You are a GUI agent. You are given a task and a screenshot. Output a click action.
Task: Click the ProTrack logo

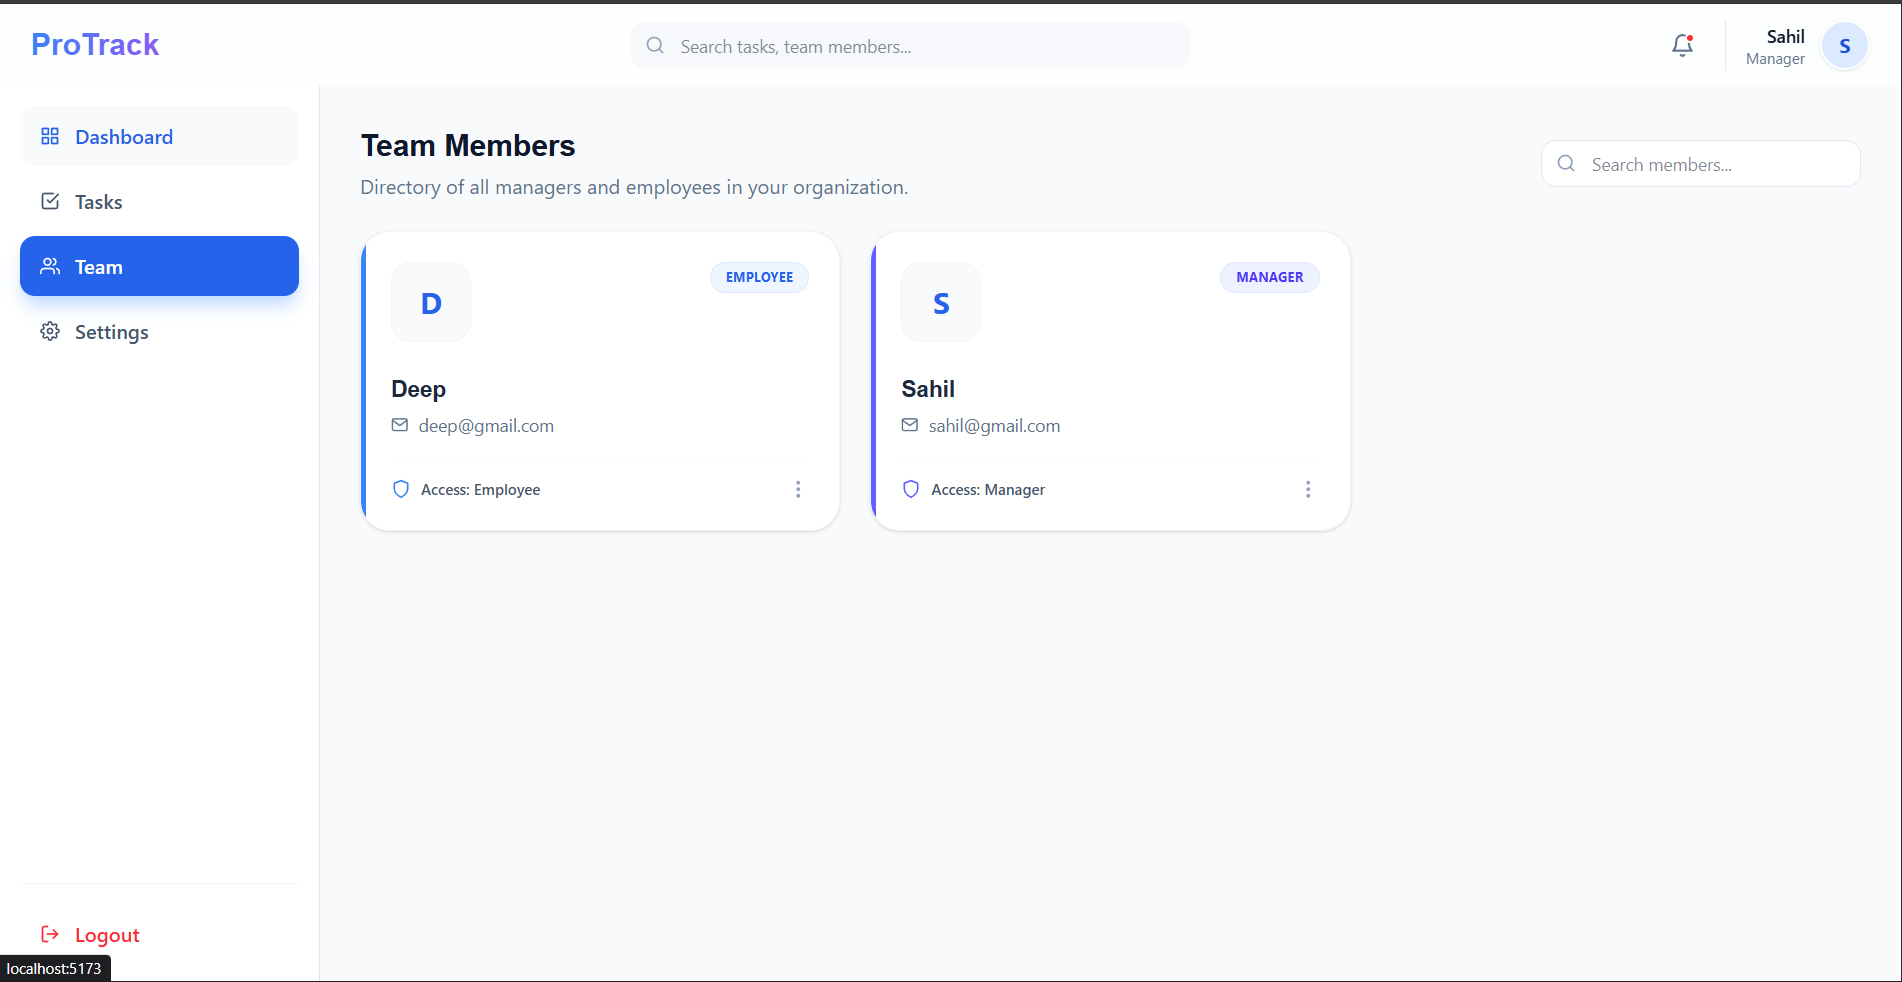95,45
